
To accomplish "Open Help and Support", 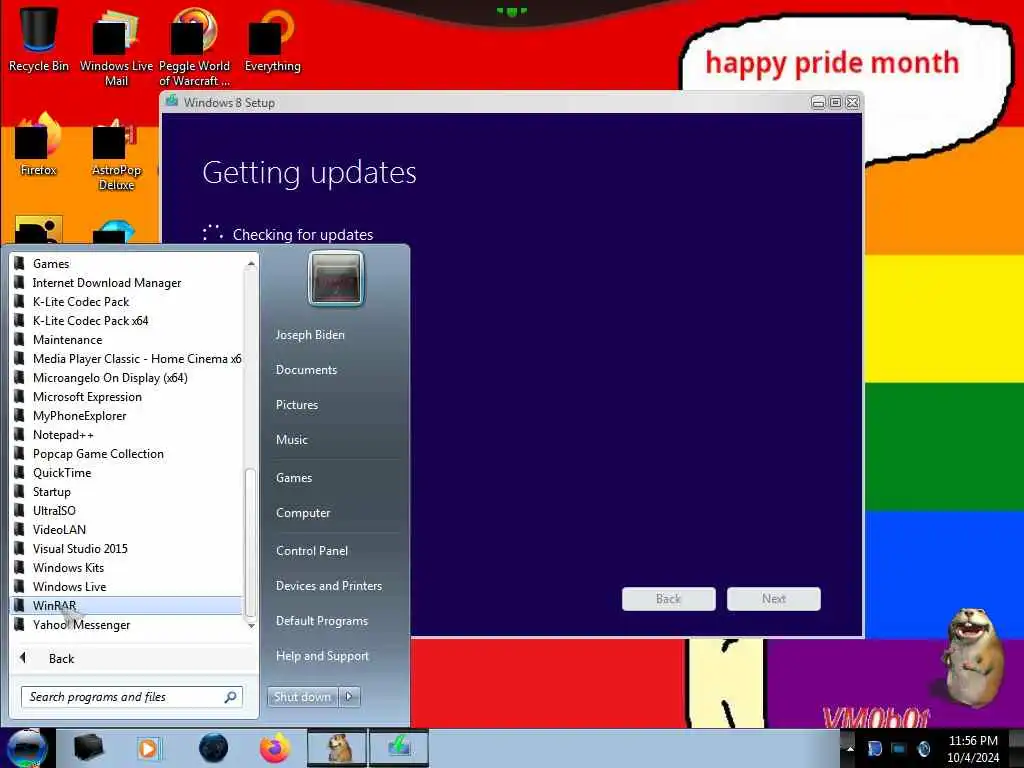I will tap(322, 656).
